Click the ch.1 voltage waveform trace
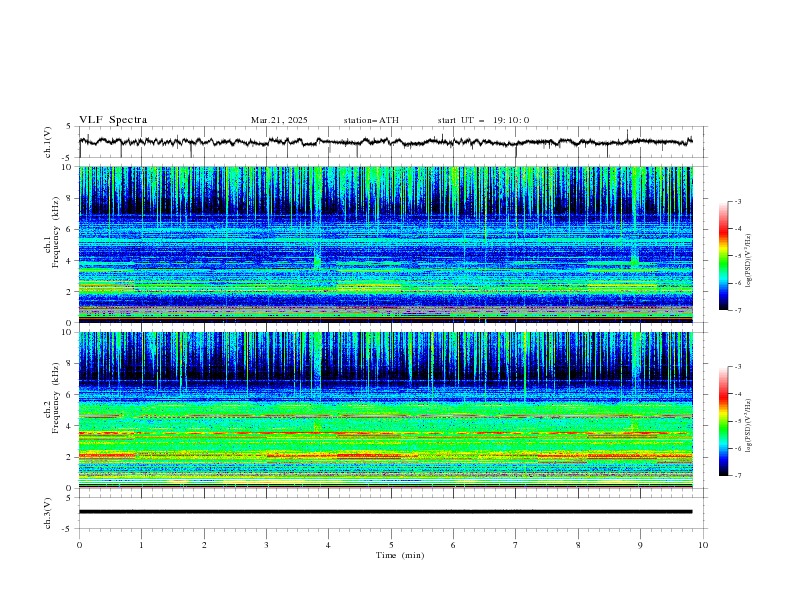The width and height of the screenshot is (792, 612). pyautogui.click(x=385, y=142)
